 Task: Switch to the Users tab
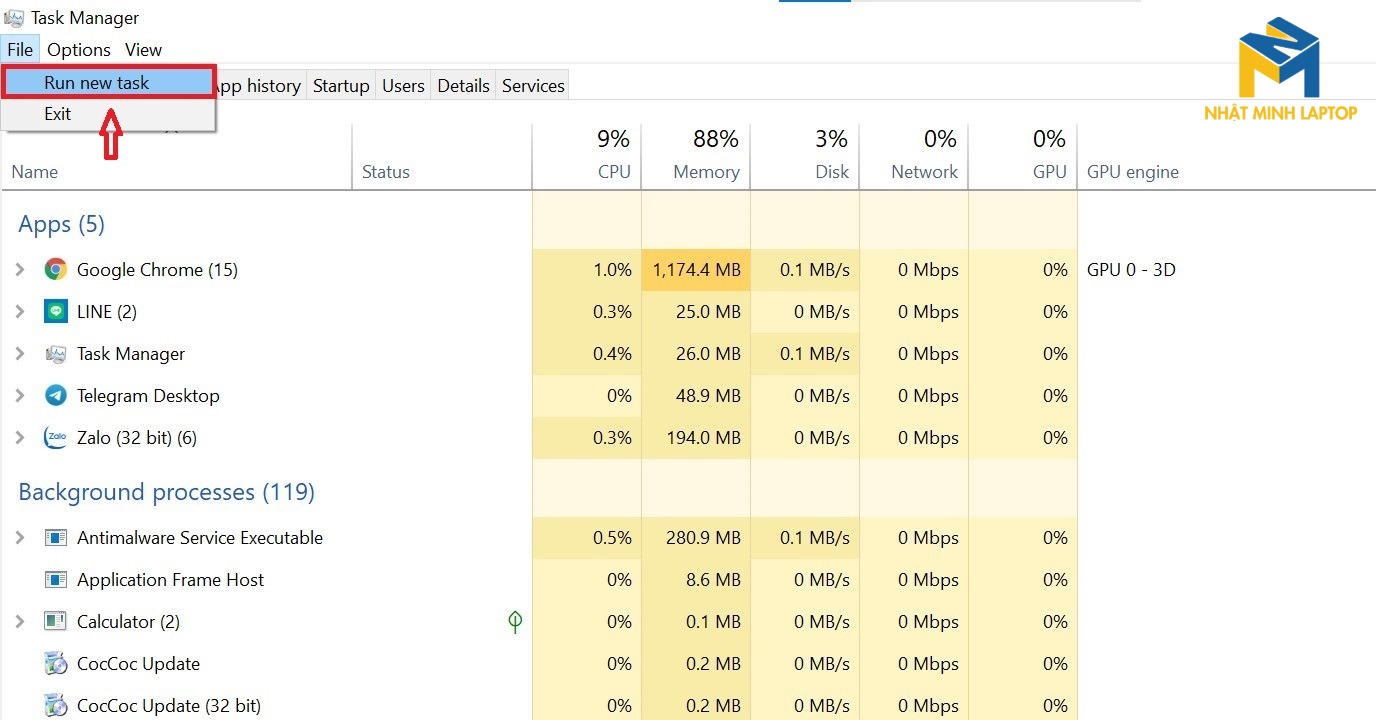coord(403,86)
